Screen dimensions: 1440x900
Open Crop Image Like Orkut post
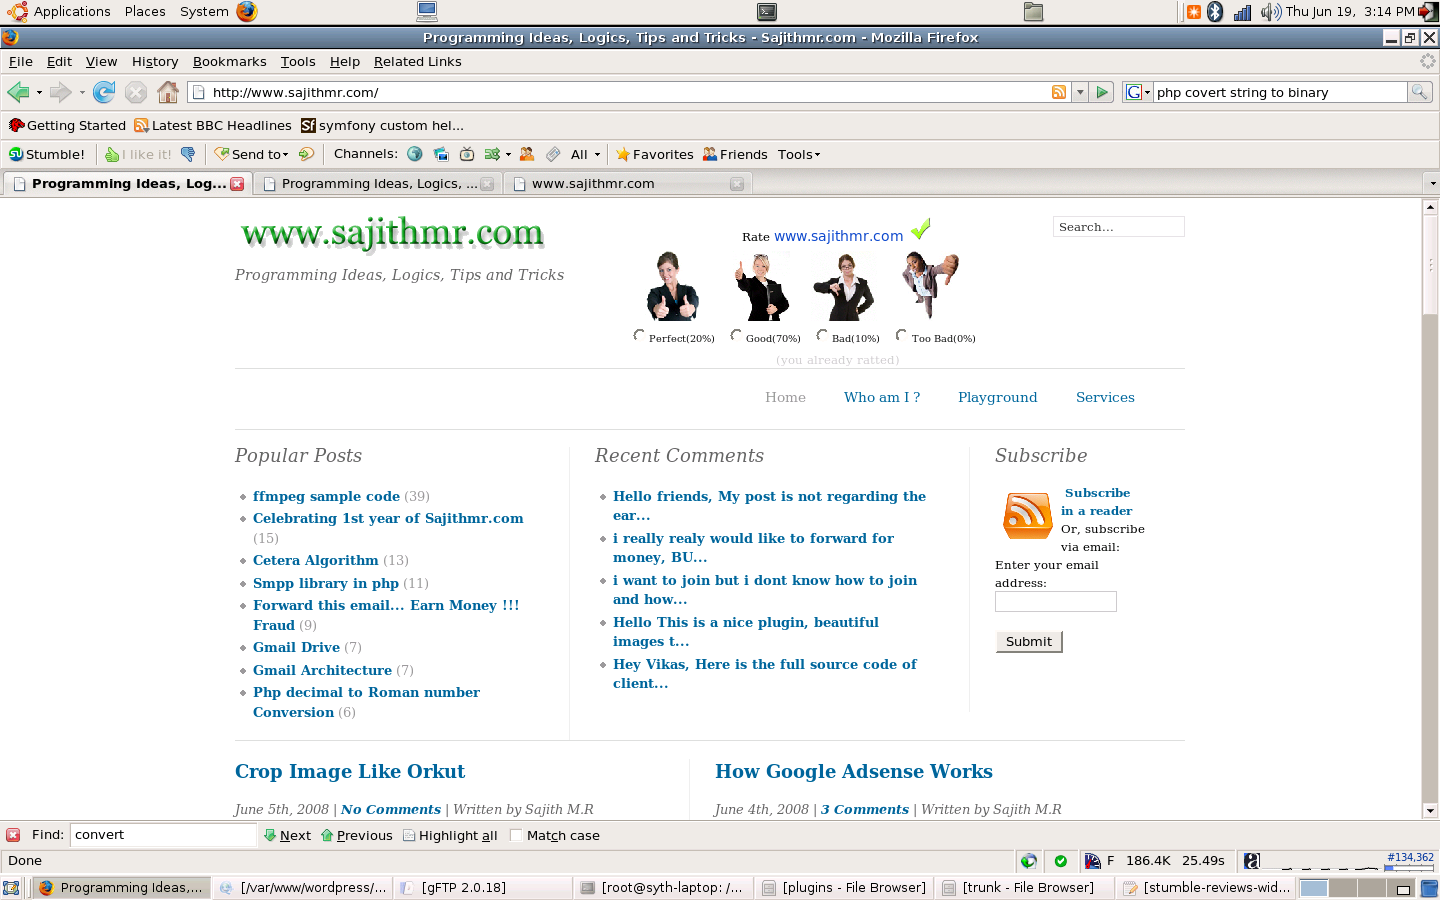pos(350,772)
